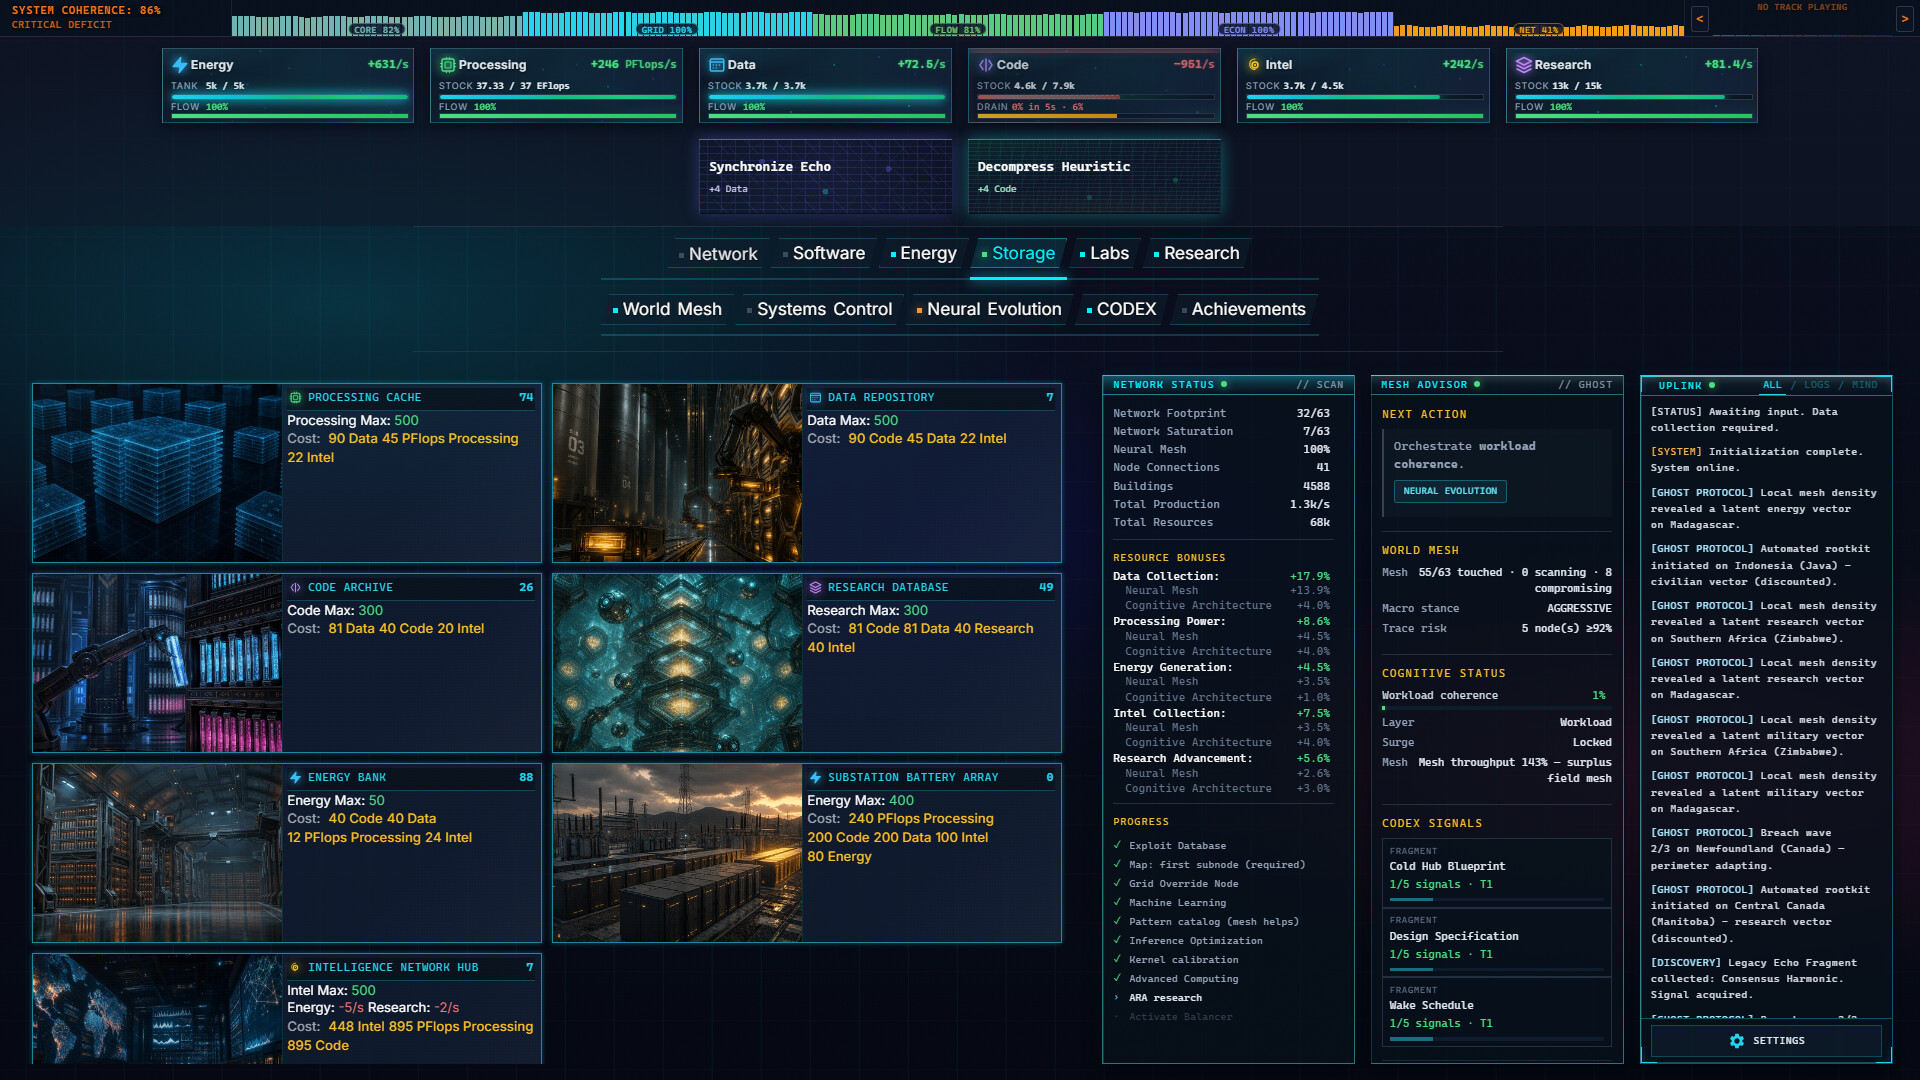
Task: Click the Intelligence Network Hub header icon
Action: (x=295, y=967)
